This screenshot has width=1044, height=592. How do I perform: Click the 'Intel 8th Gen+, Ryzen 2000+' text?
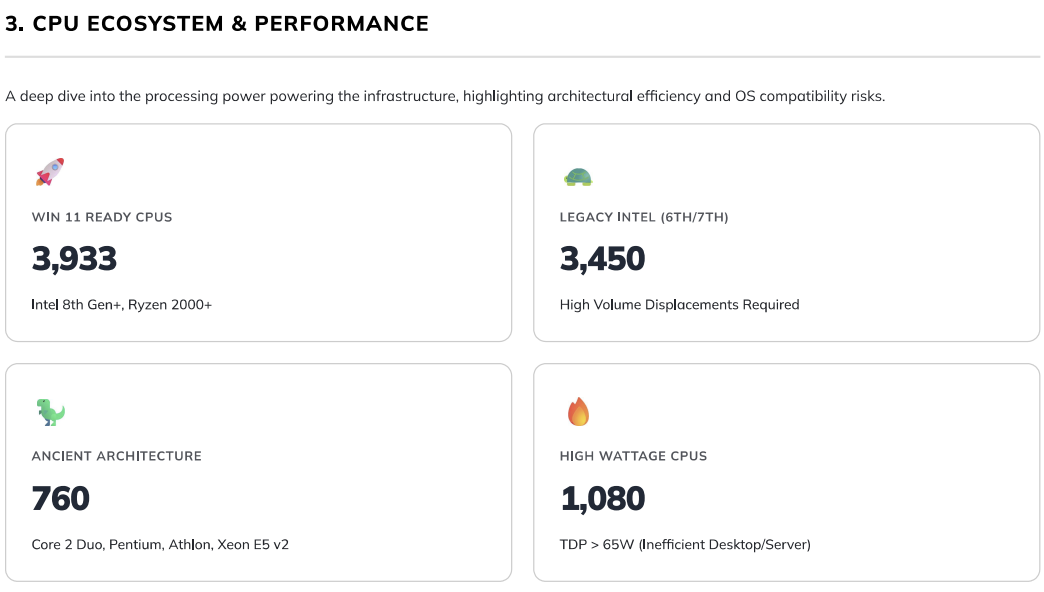pos(122,305)
